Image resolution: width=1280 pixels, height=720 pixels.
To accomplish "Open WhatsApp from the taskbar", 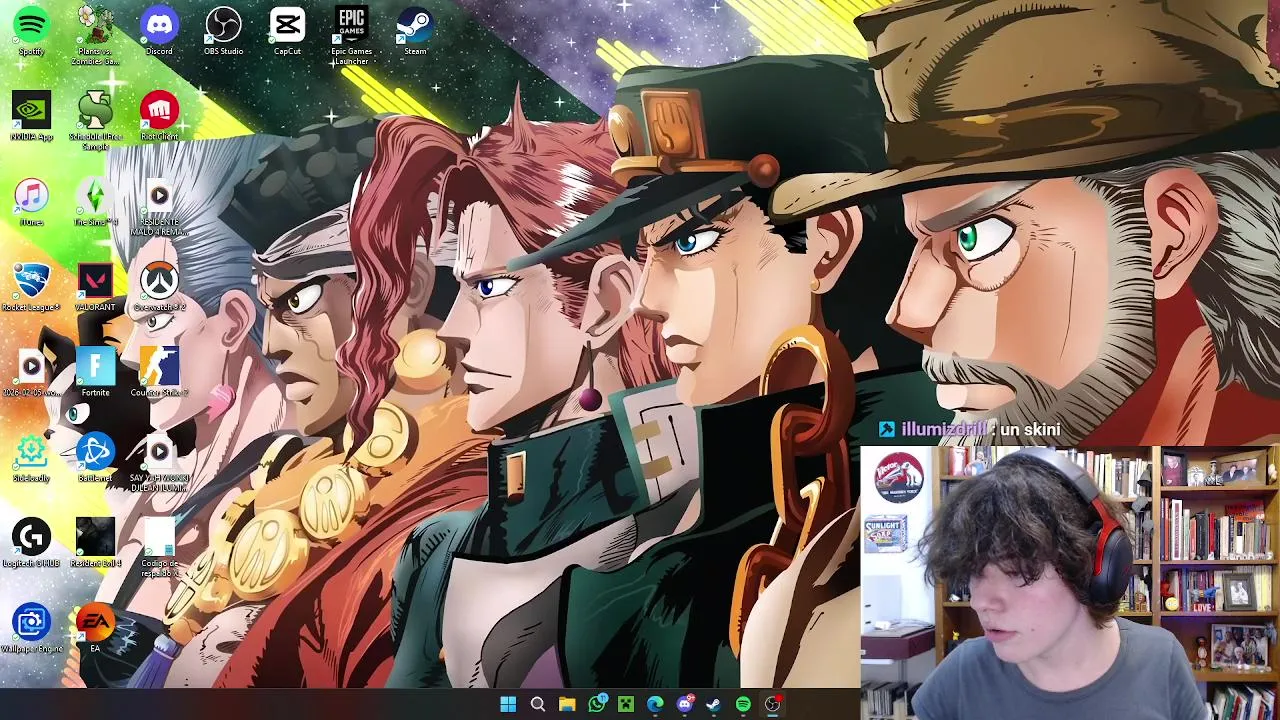I will tap(597, 705).
